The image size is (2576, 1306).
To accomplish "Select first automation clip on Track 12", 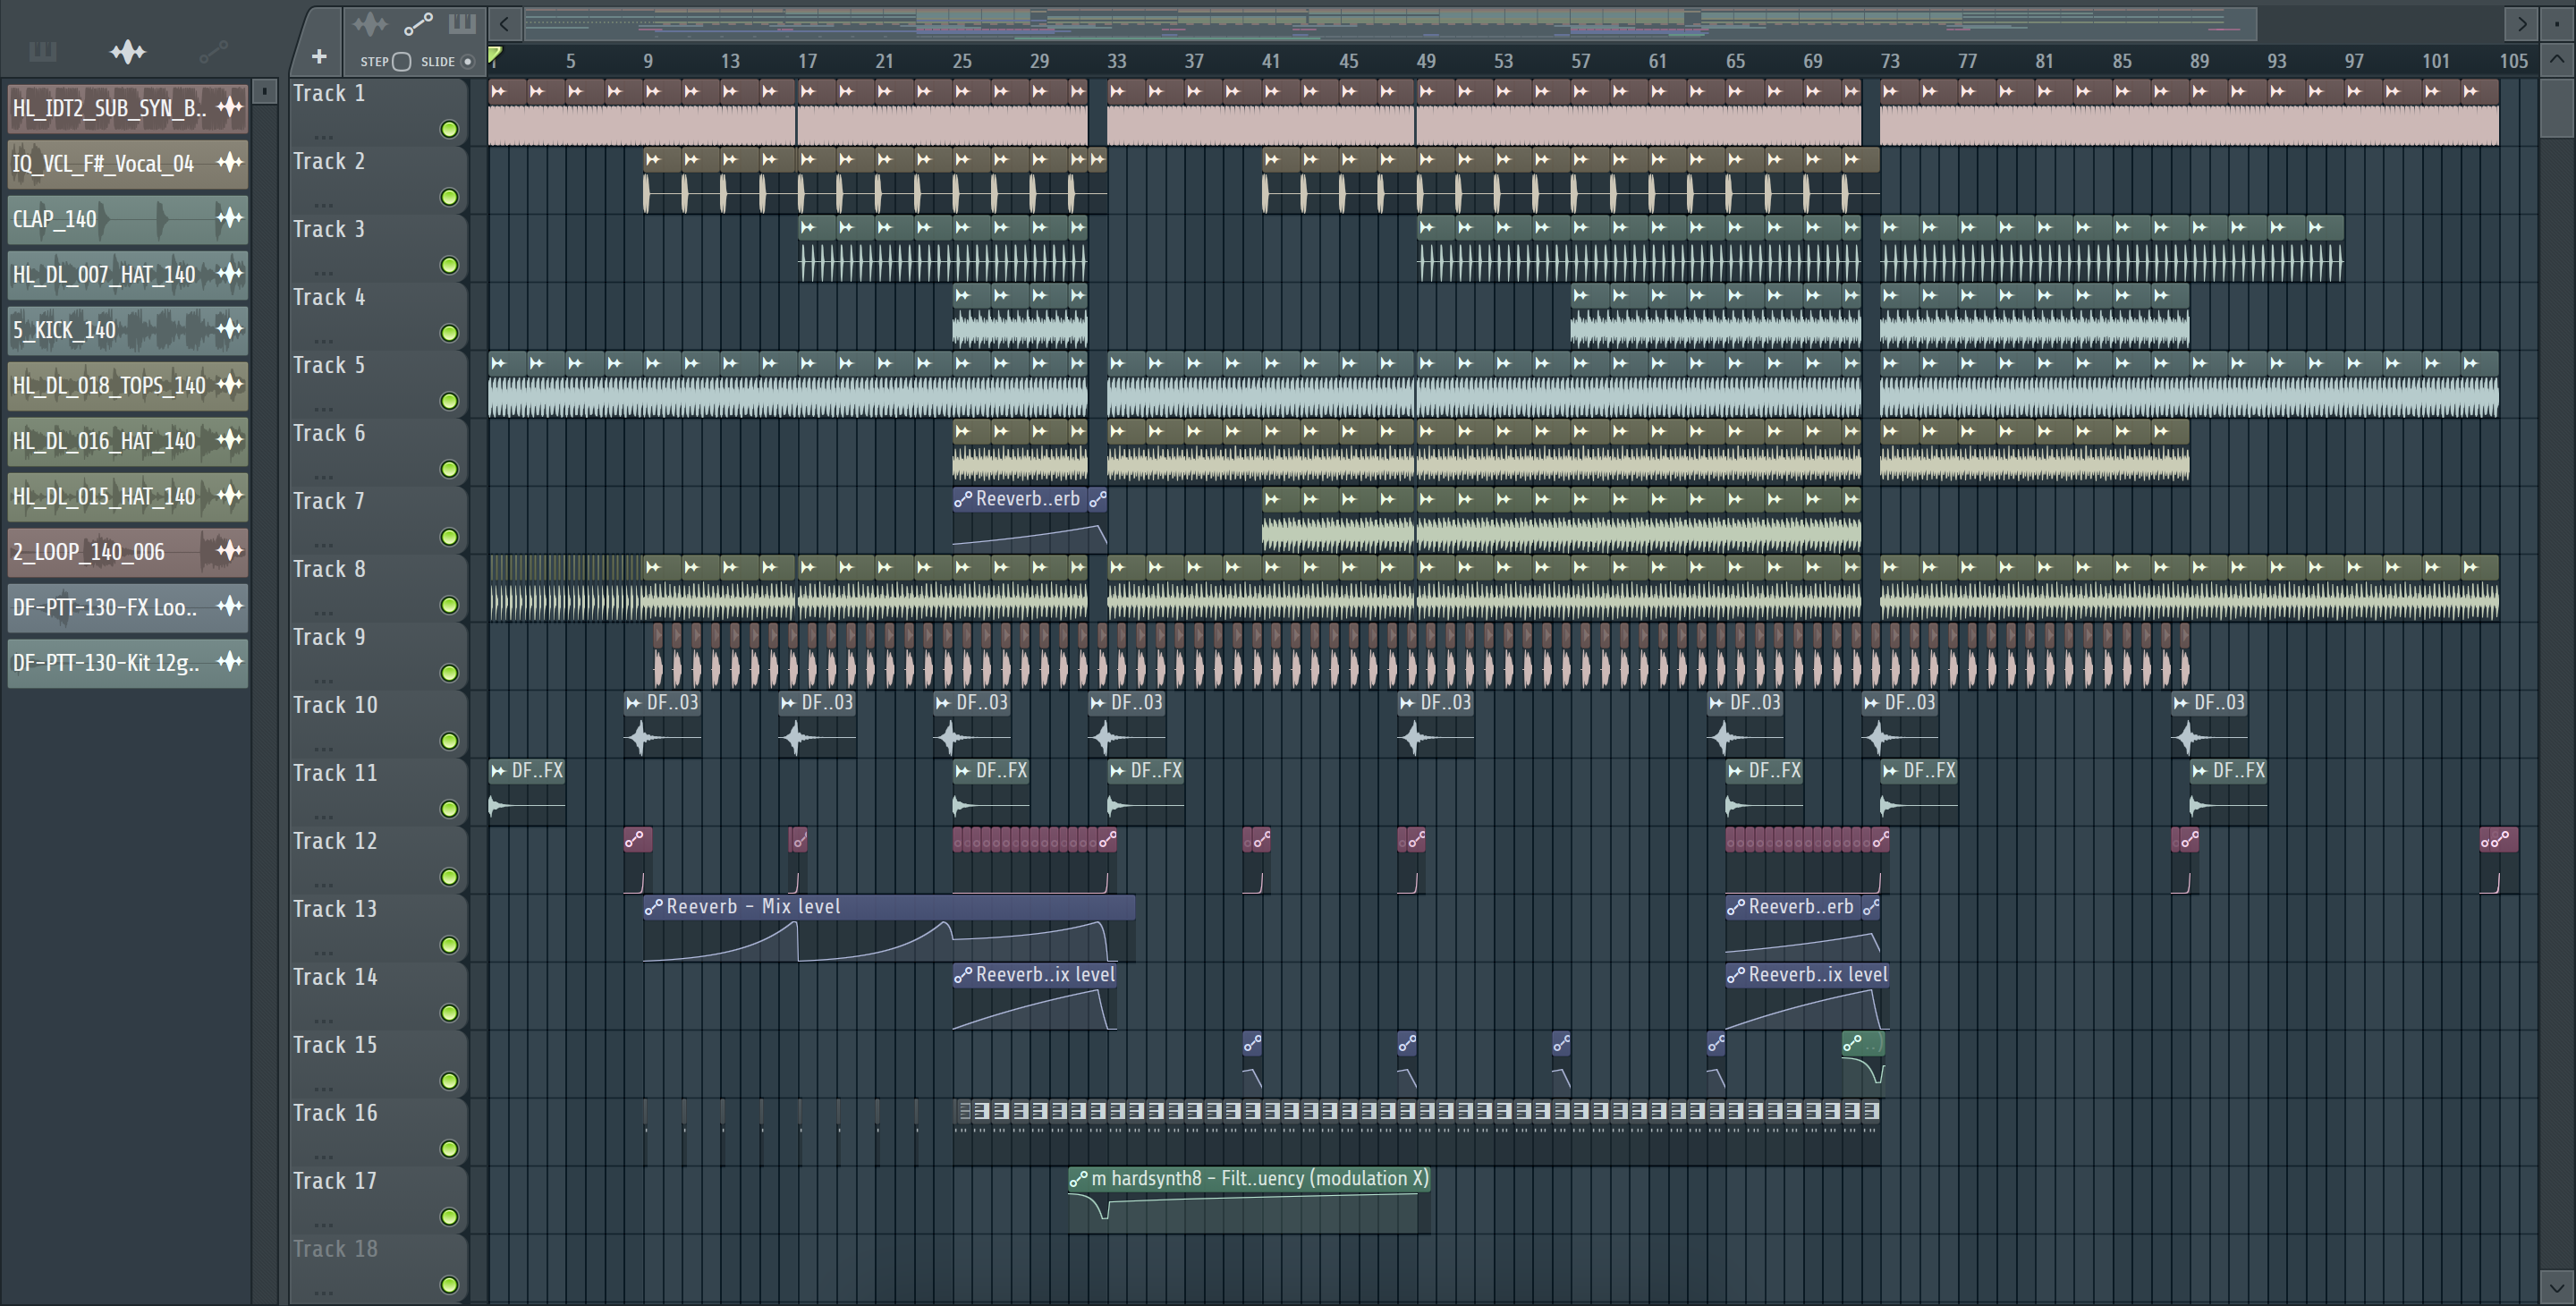I will tap(638, 840).
